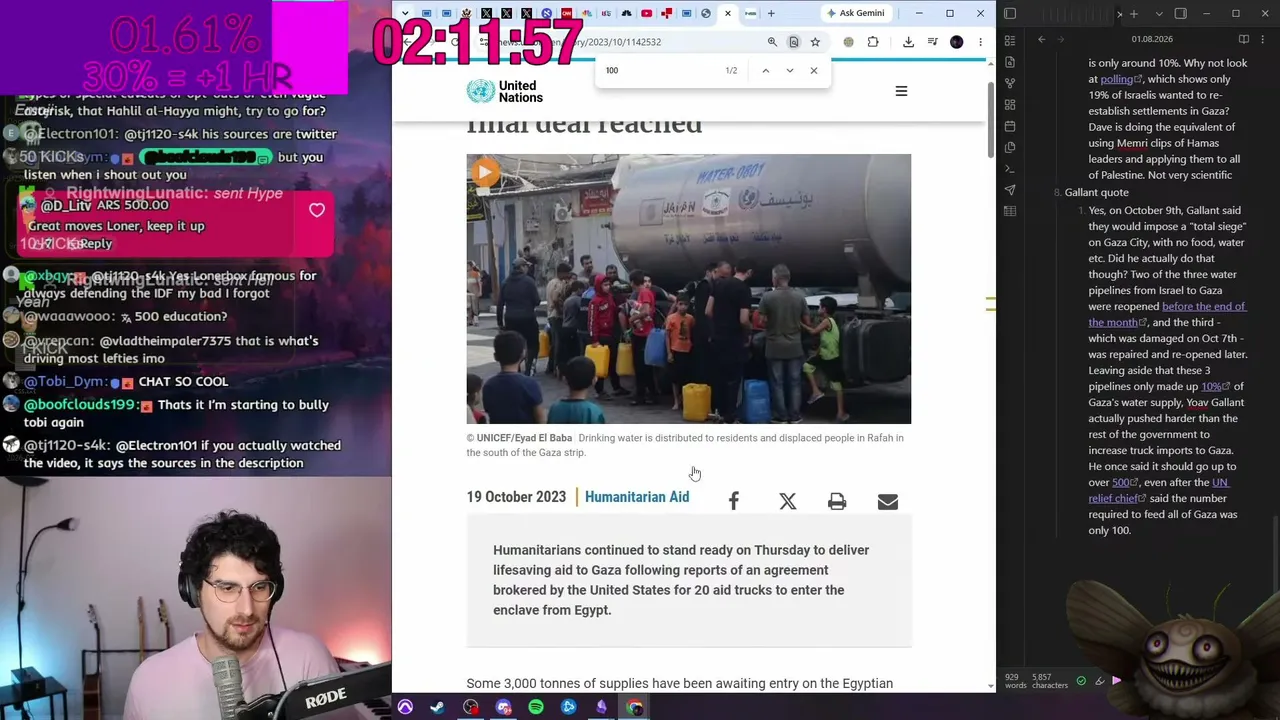Go to previous find-in-page match

point(765,71)
